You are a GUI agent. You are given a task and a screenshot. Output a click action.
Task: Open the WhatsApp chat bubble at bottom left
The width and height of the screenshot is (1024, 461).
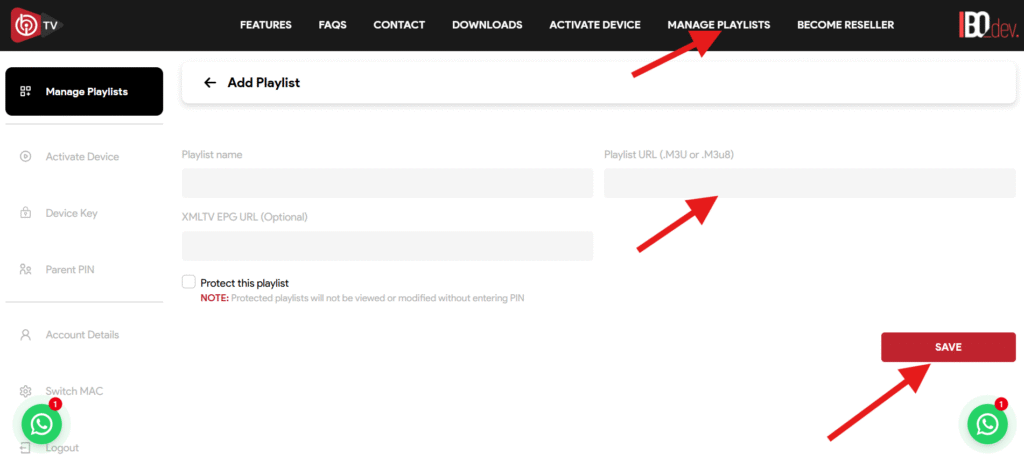pos(42,424)
